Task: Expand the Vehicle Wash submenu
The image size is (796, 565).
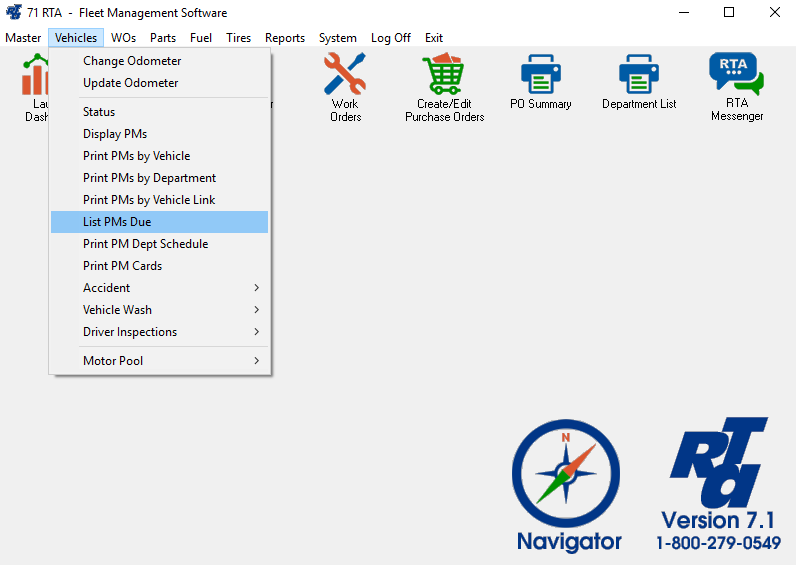Action: [x=160, y=310]
